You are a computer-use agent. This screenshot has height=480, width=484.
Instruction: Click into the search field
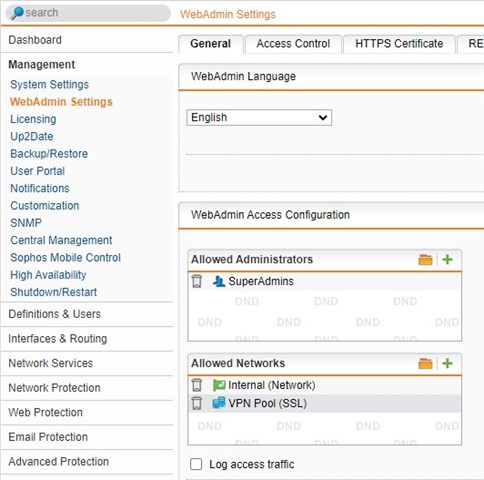(88, 13)
